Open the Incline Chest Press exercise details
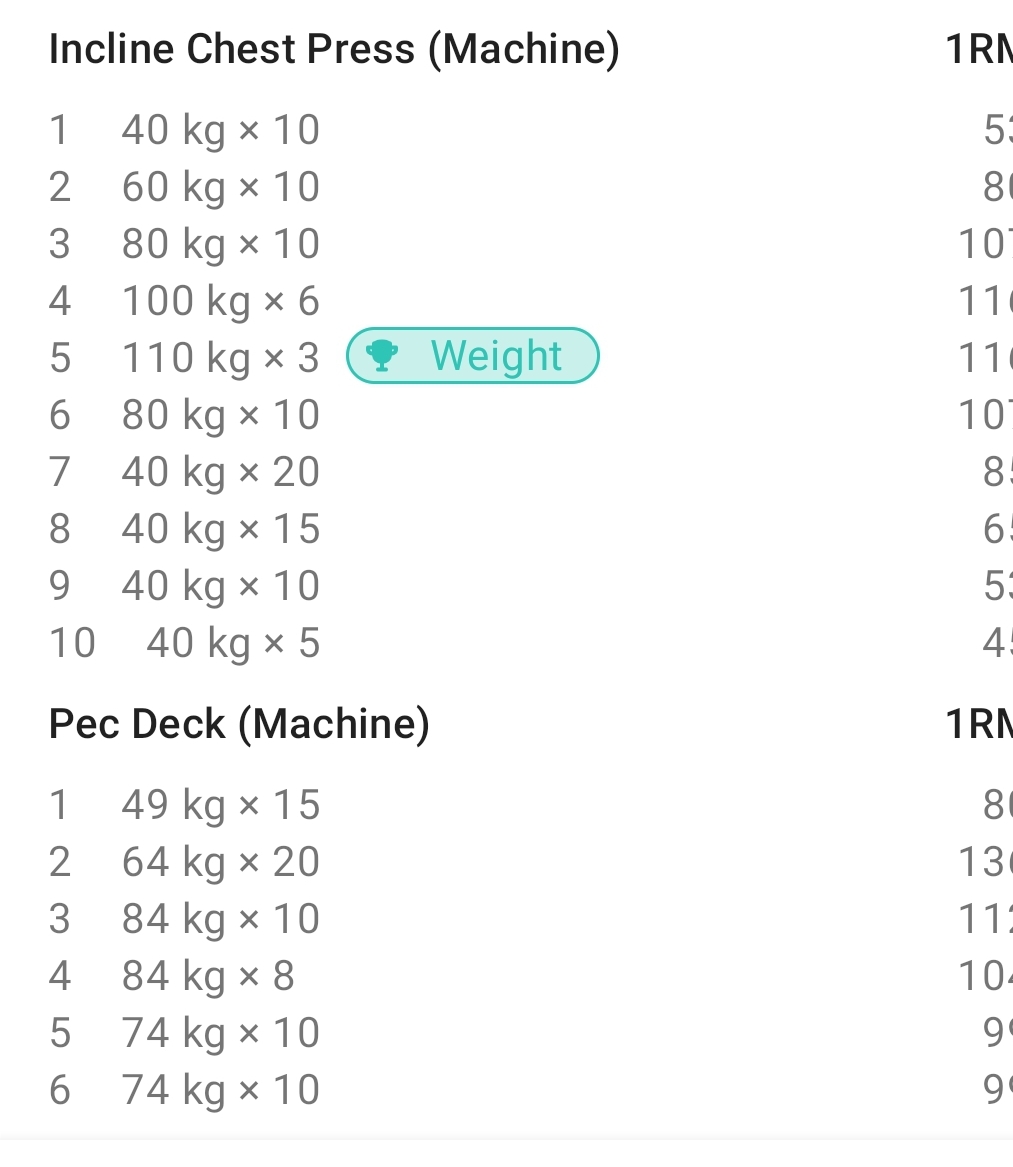This screenshot has height=1167, width=1013. [x=334, y=48]
